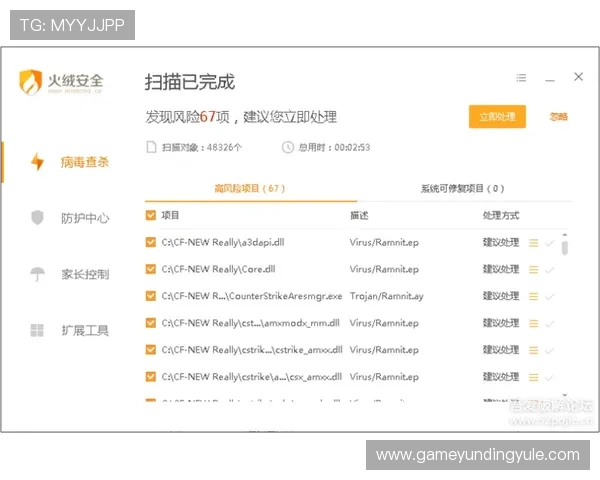Open details menu icon for cstrike_amxx.dll row
The width and height of the screenshot is (600, 480).
(533, 351)
